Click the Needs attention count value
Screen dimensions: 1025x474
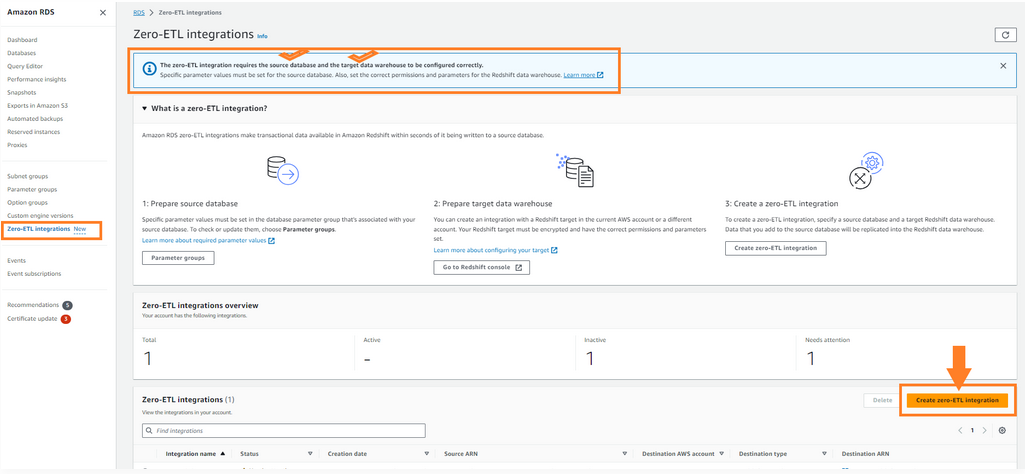pos(811,358)
